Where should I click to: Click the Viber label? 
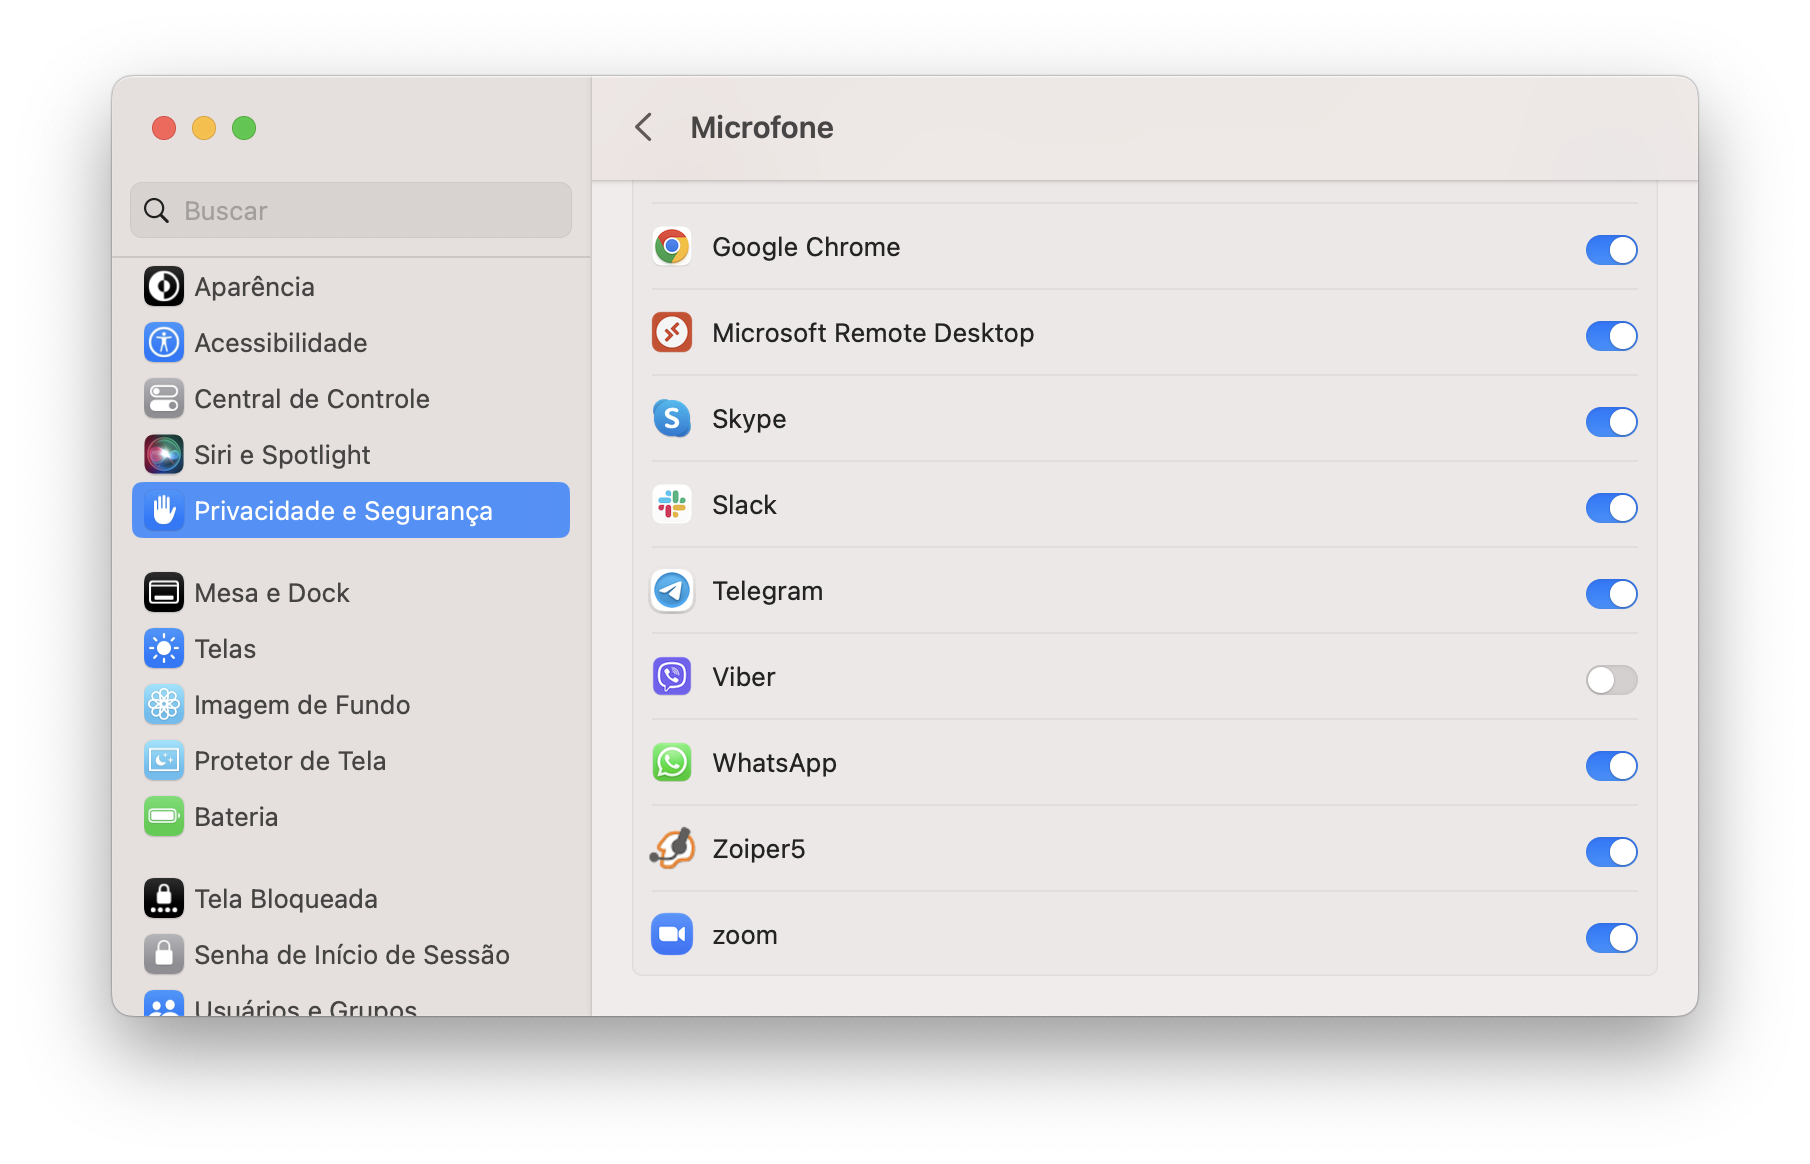[744, 677]
